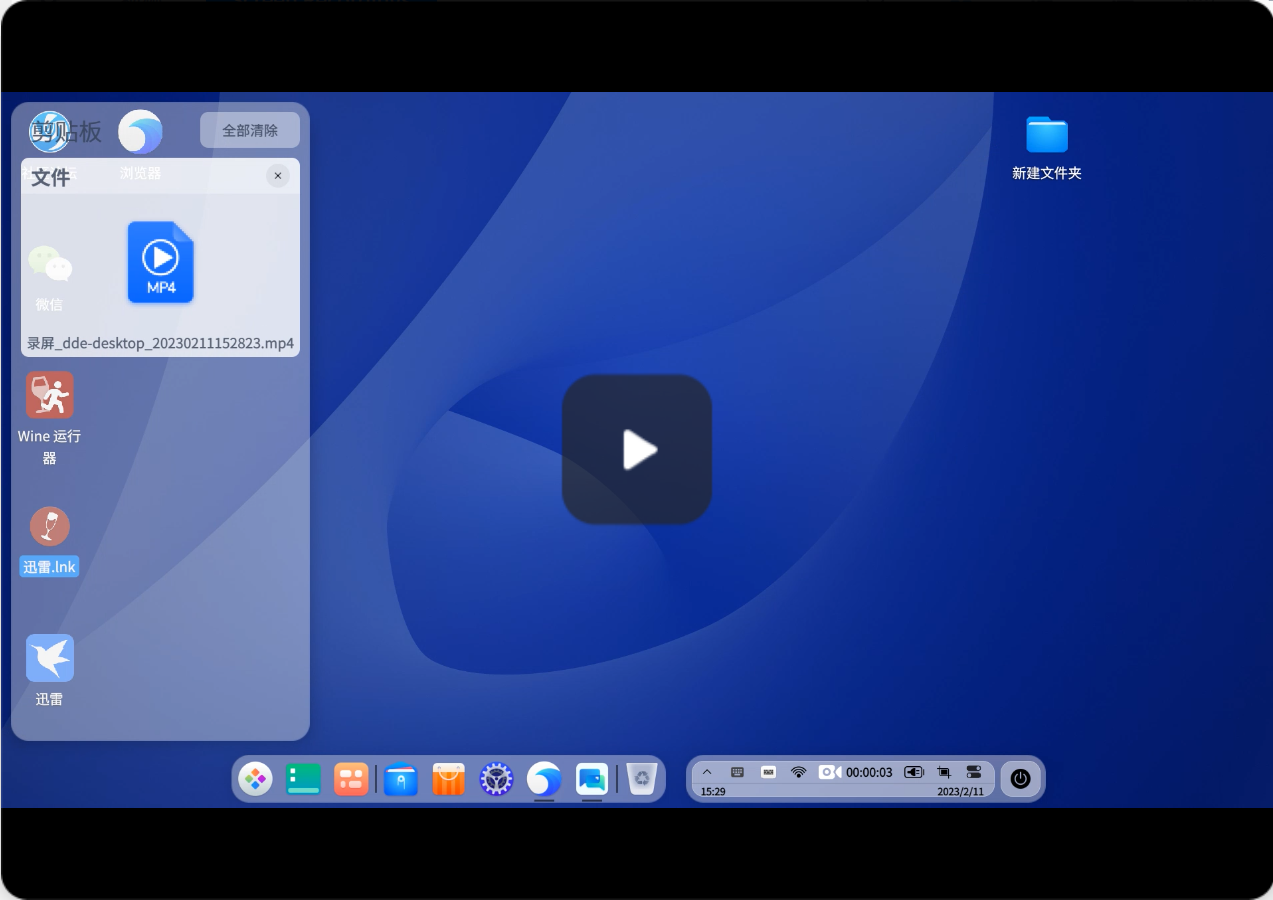The width and height of the screenshot is (1273, 900).
Task: Open the on-screen keyboard tray icon
Action: (x=737, y=772)
